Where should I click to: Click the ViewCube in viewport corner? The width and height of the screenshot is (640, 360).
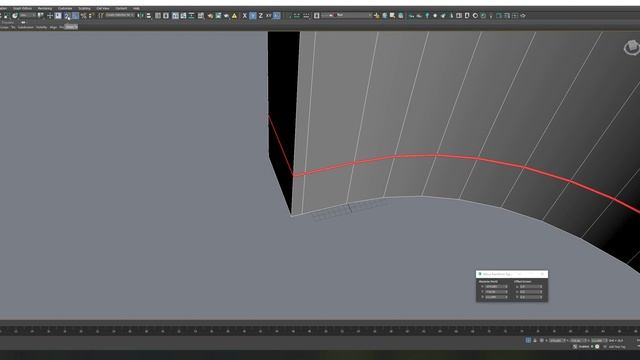coord(631,47)
